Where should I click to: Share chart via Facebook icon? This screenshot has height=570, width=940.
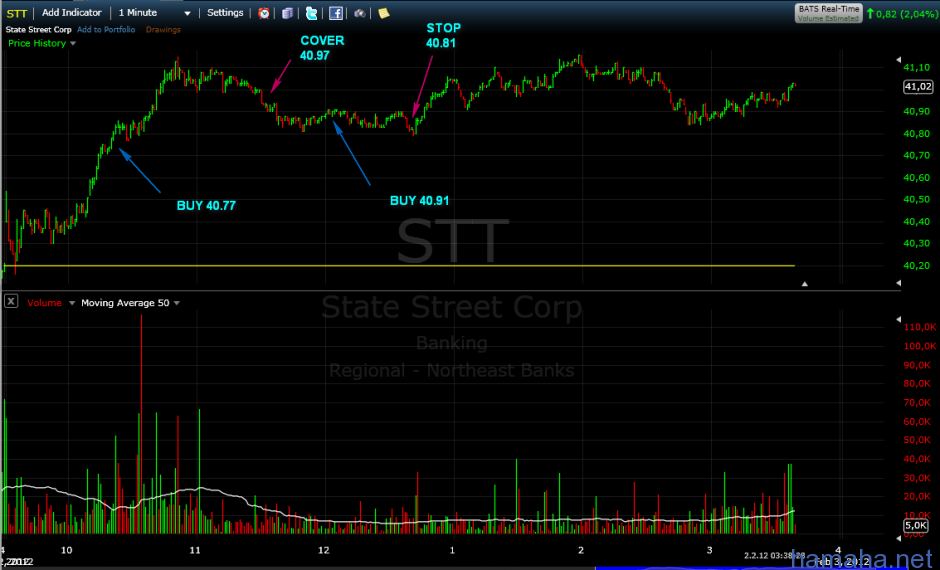coord(336,13)
